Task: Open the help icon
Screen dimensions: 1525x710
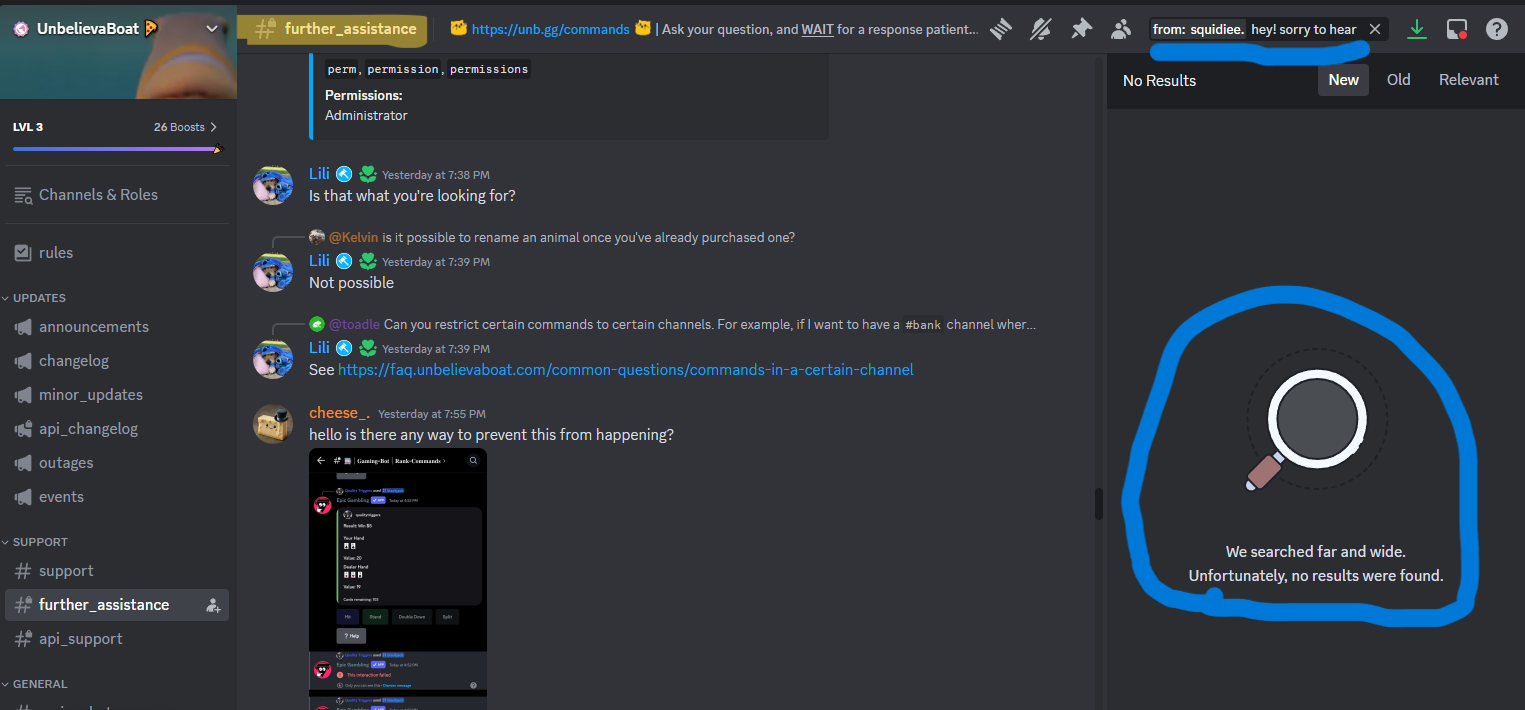Action: (x=1497, y=29)
